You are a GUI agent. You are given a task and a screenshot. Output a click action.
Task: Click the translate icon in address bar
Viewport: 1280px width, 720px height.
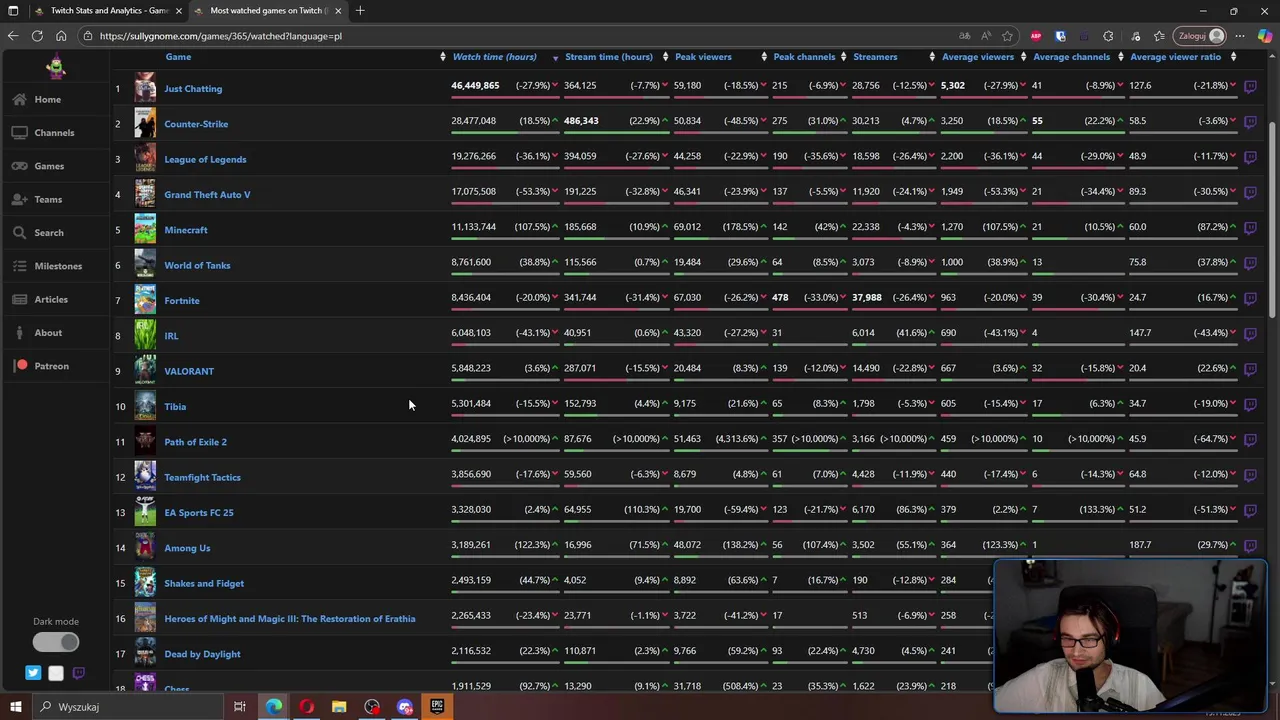coord(964,36)
